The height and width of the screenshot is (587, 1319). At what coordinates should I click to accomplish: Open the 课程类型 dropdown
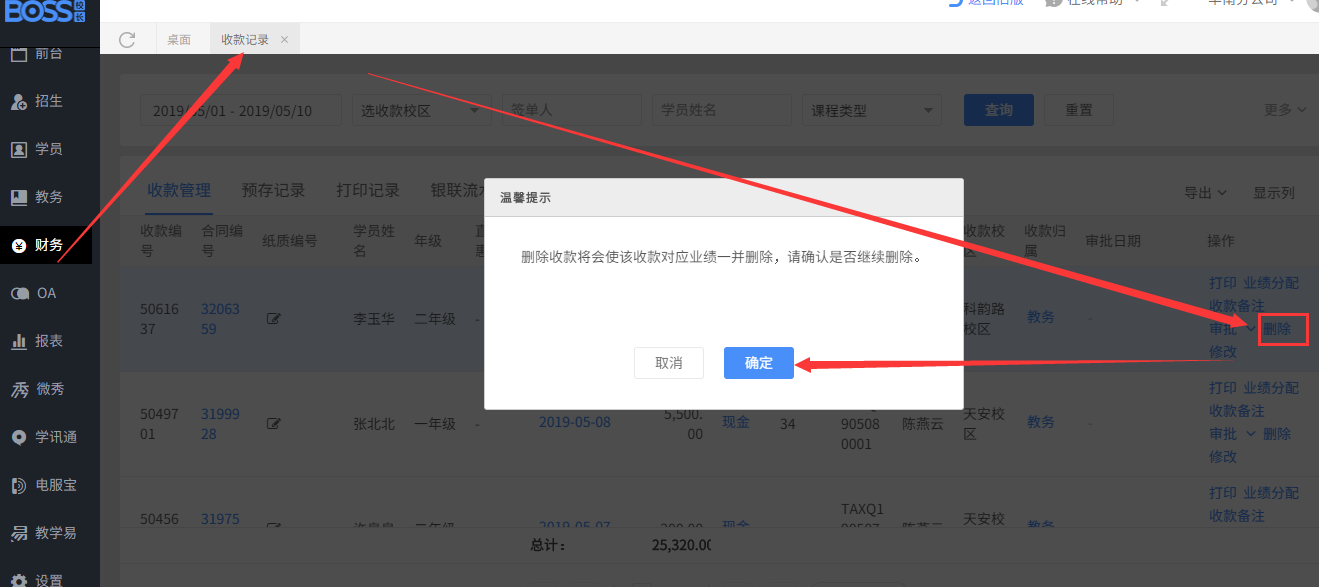[x=871, y=110]
